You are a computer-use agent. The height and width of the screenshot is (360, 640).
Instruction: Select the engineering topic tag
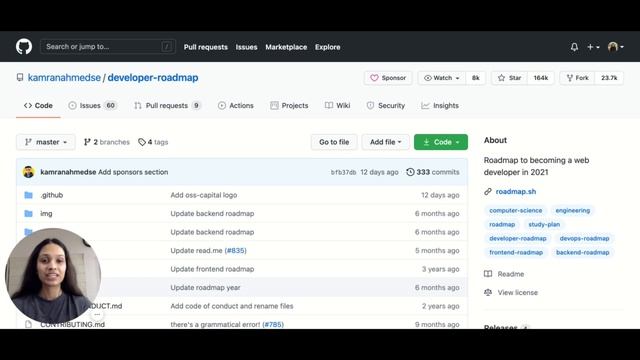[x=573, y=210]
